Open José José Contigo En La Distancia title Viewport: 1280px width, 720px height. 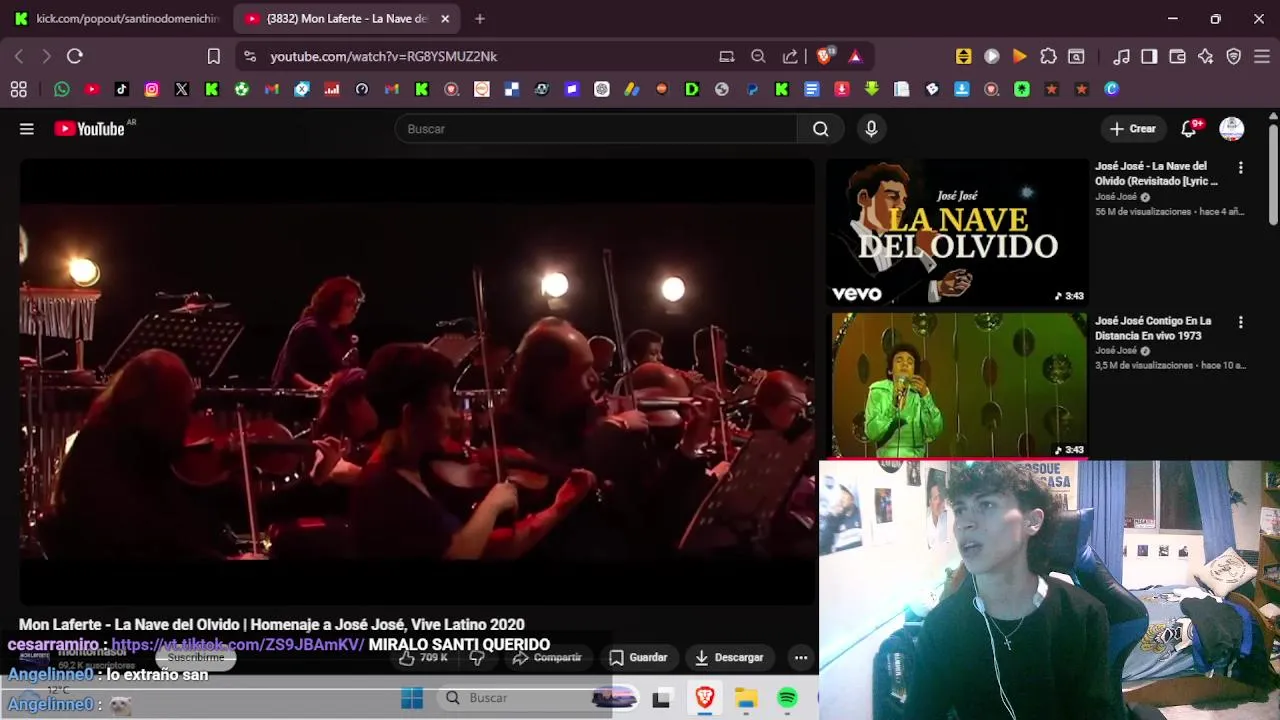point(1153,328)
